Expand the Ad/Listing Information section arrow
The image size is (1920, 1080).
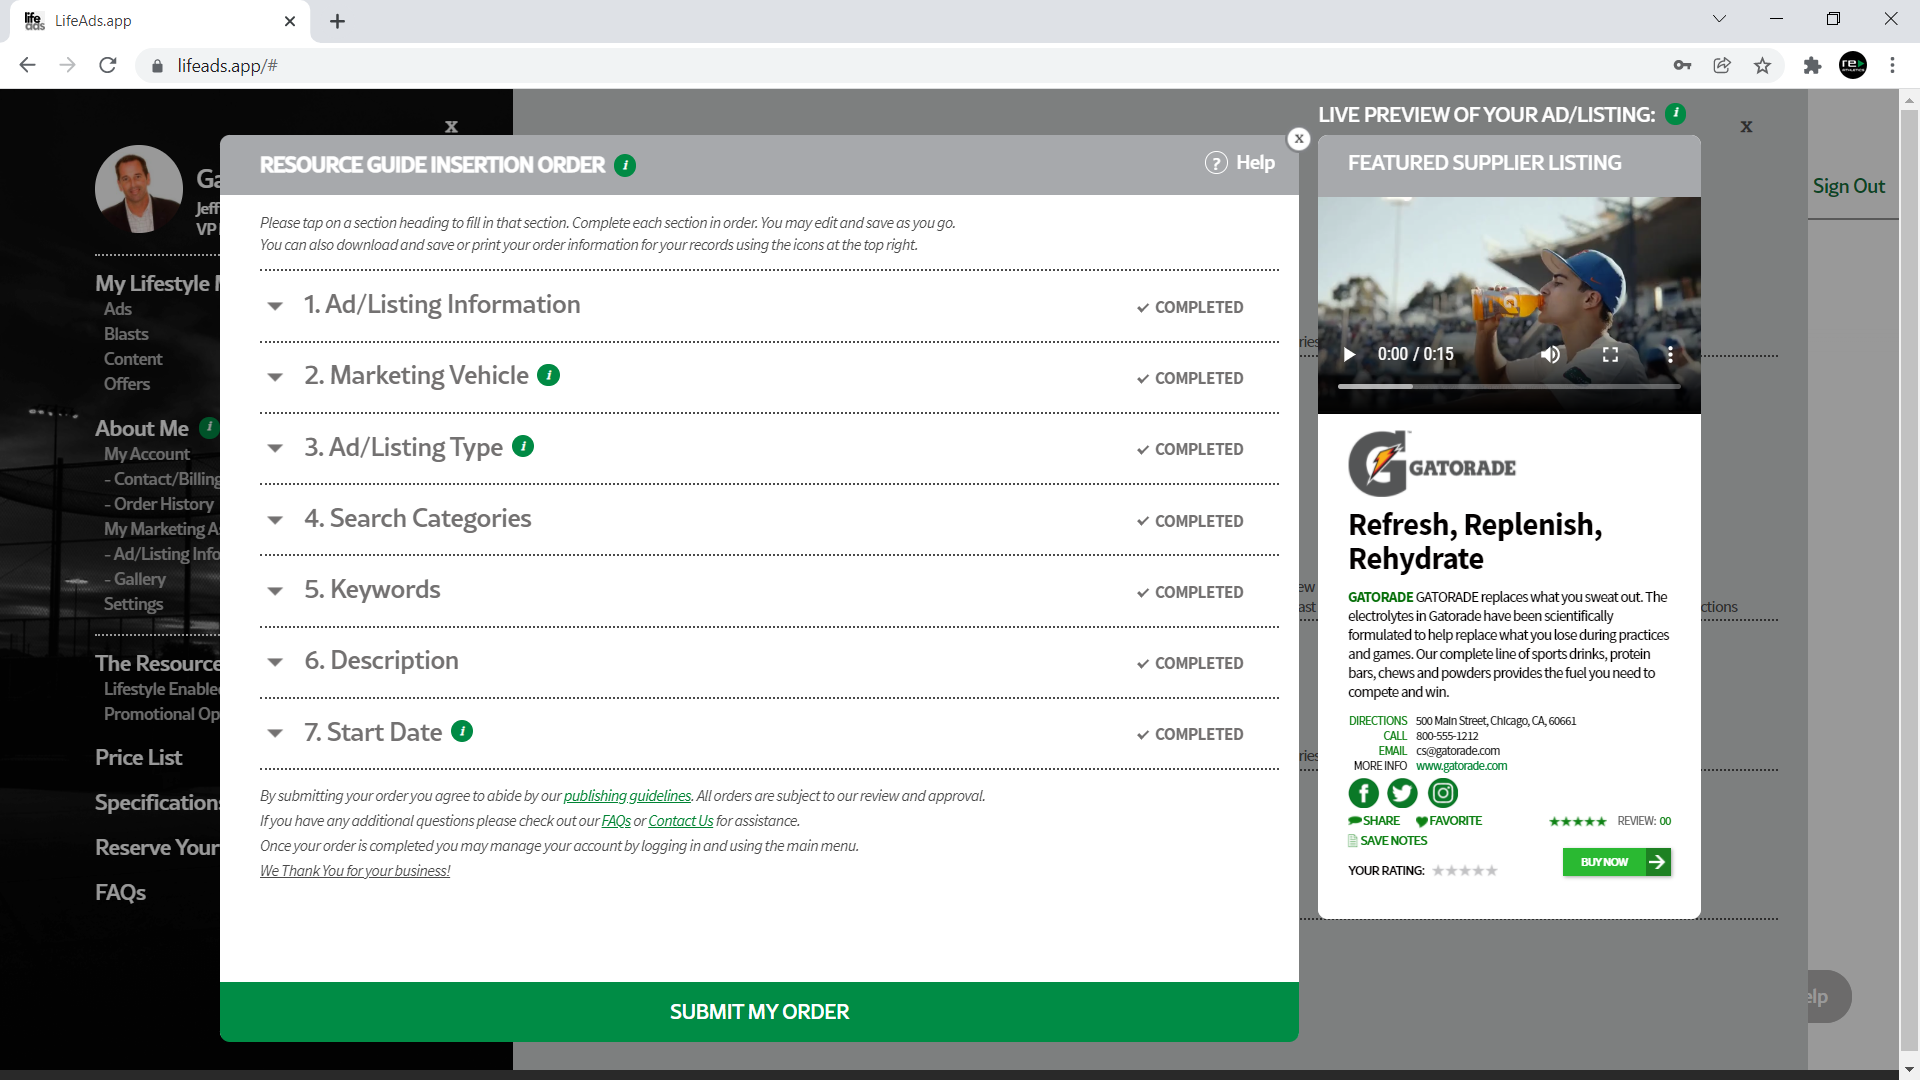pos(275,306)
